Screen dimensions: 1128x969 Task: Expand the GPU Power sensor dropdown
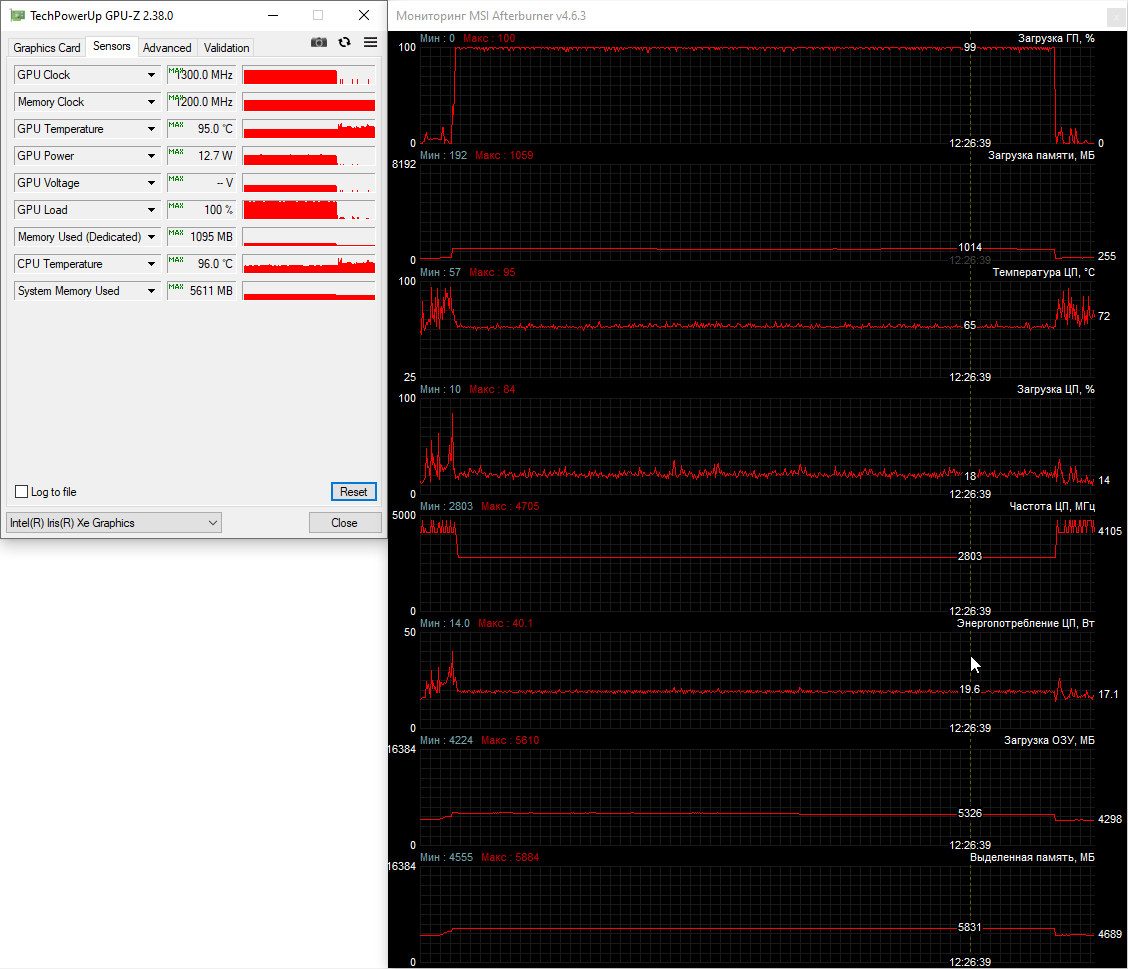(x=151, y=156)
